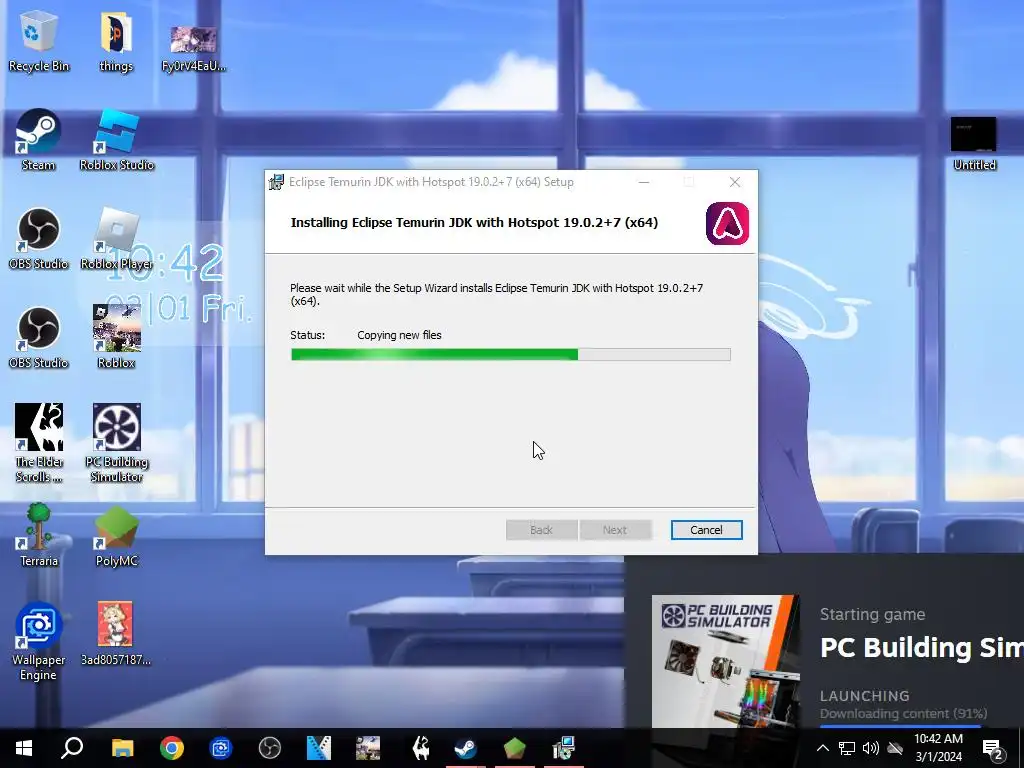Open OBS Studio from the taskbar
The image size is (1024, 768).
pos(270,748)
